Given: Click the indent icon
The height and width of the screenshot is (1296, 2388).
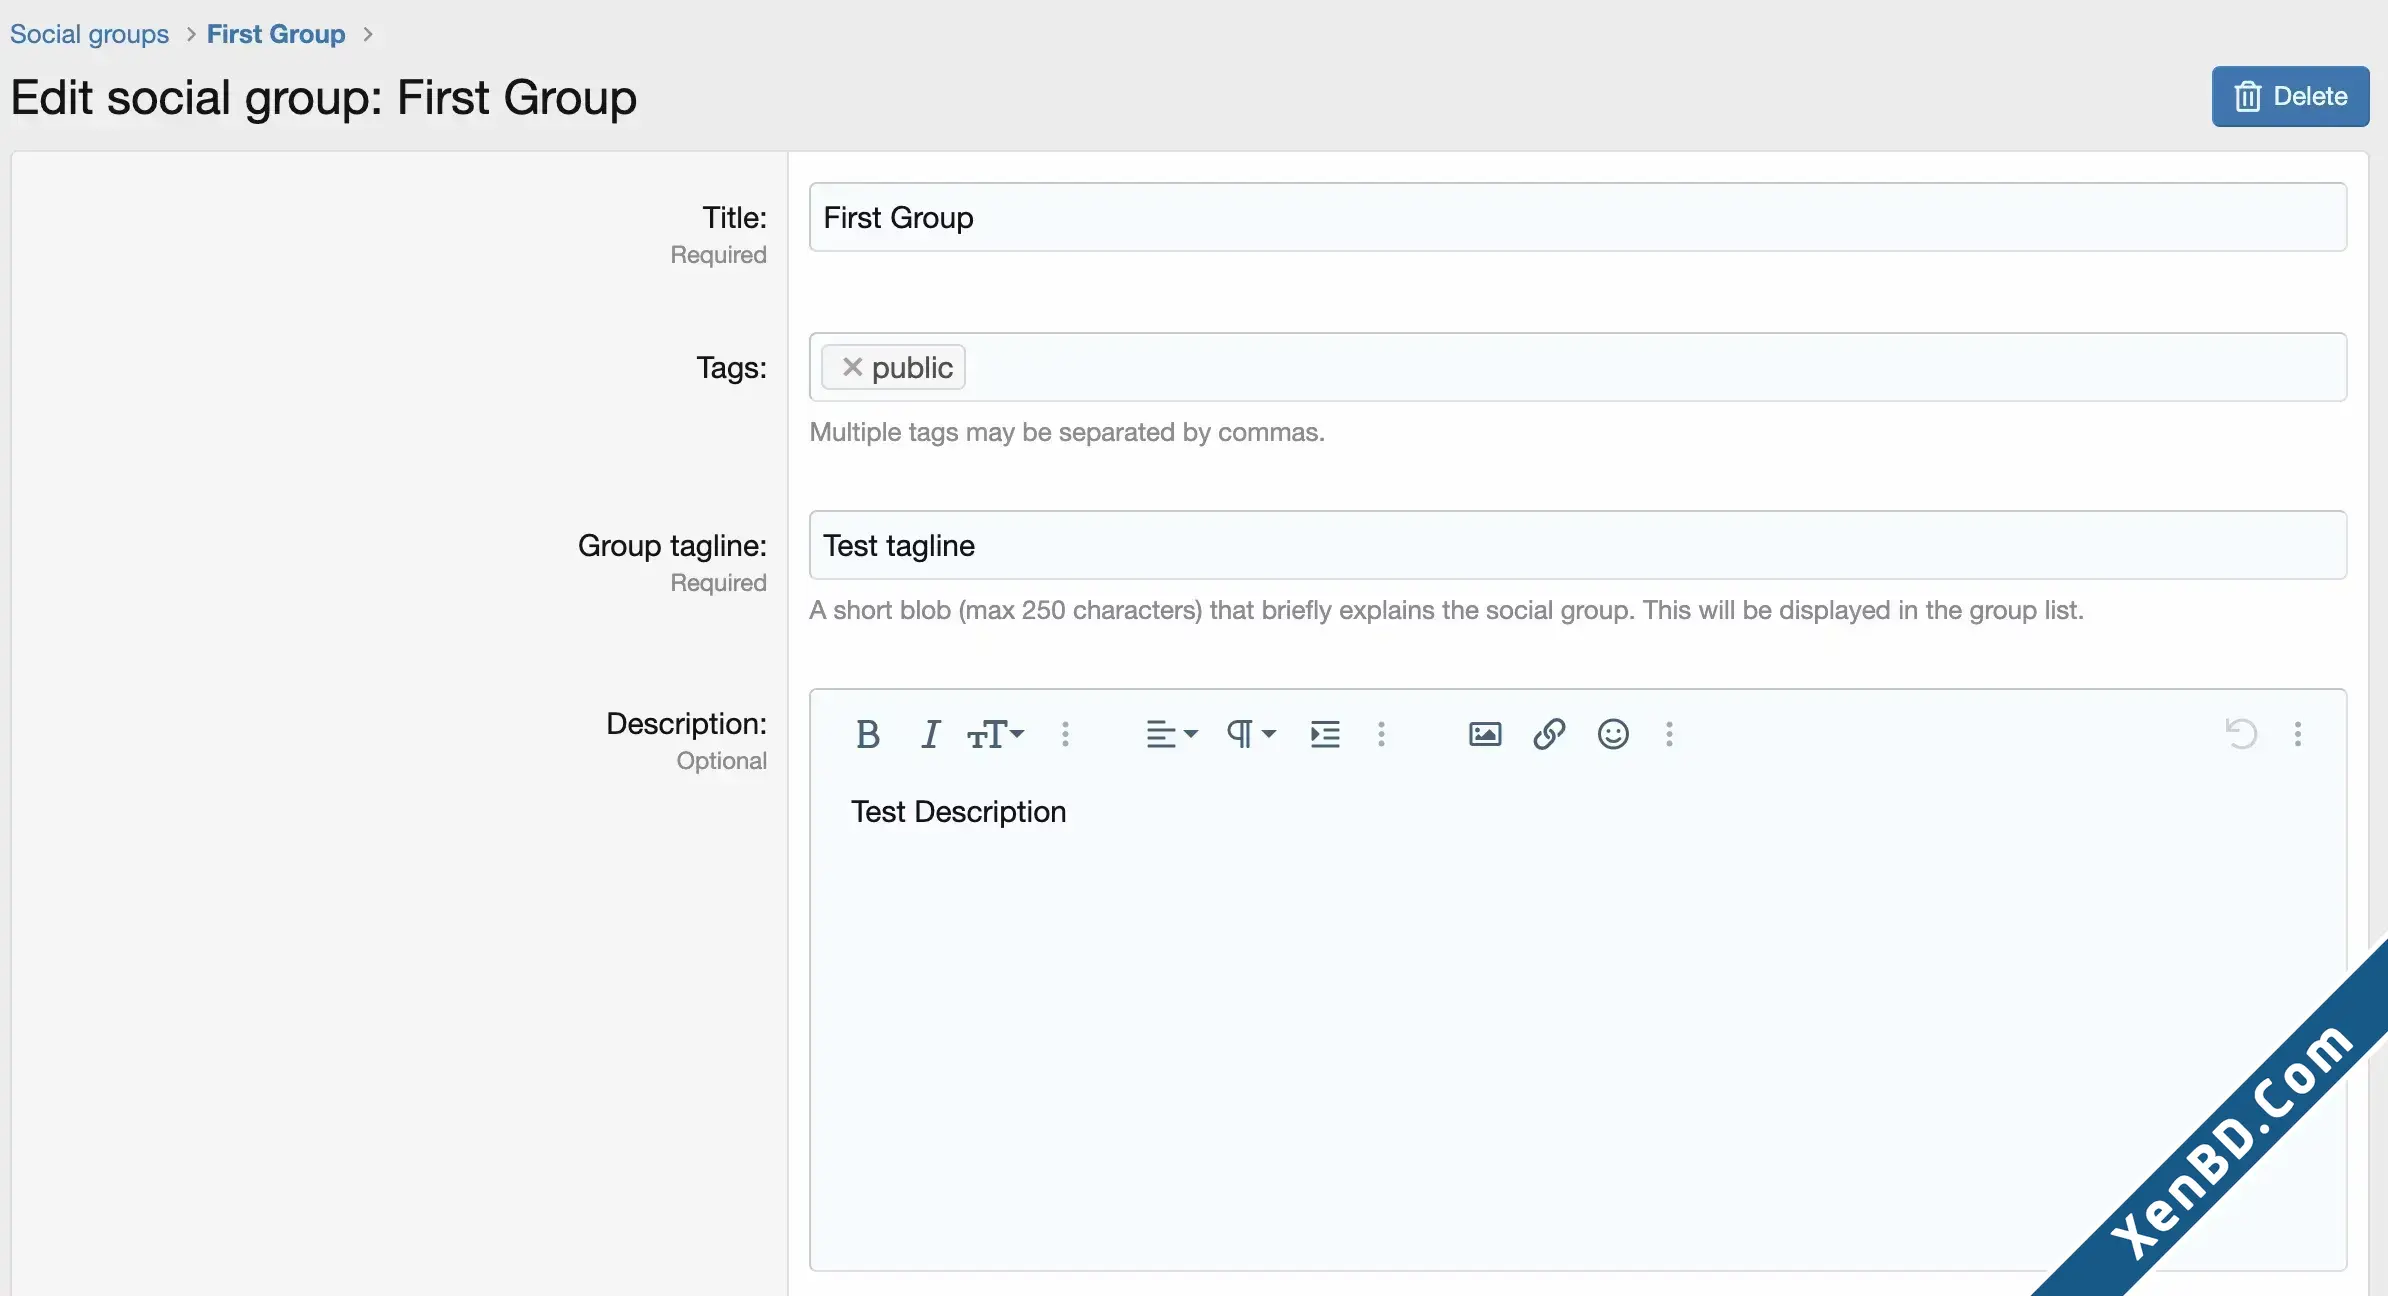Looking at the screenshot, I should 1325,735.
